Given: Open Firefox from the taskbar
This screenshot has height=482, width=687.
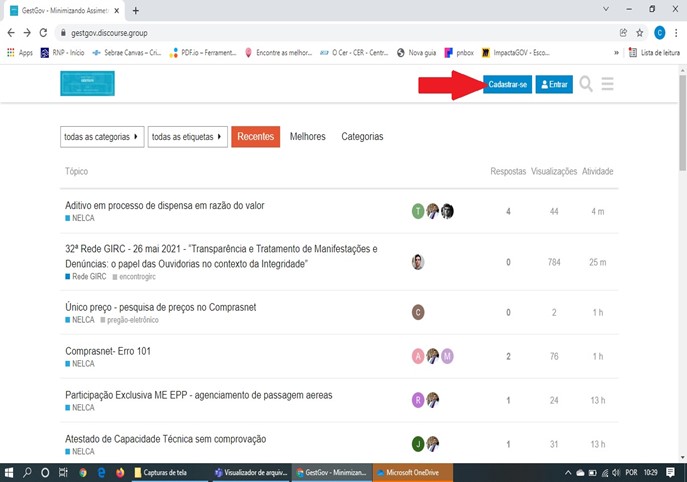Looking at the screenshot, I should tap(120, 472).
